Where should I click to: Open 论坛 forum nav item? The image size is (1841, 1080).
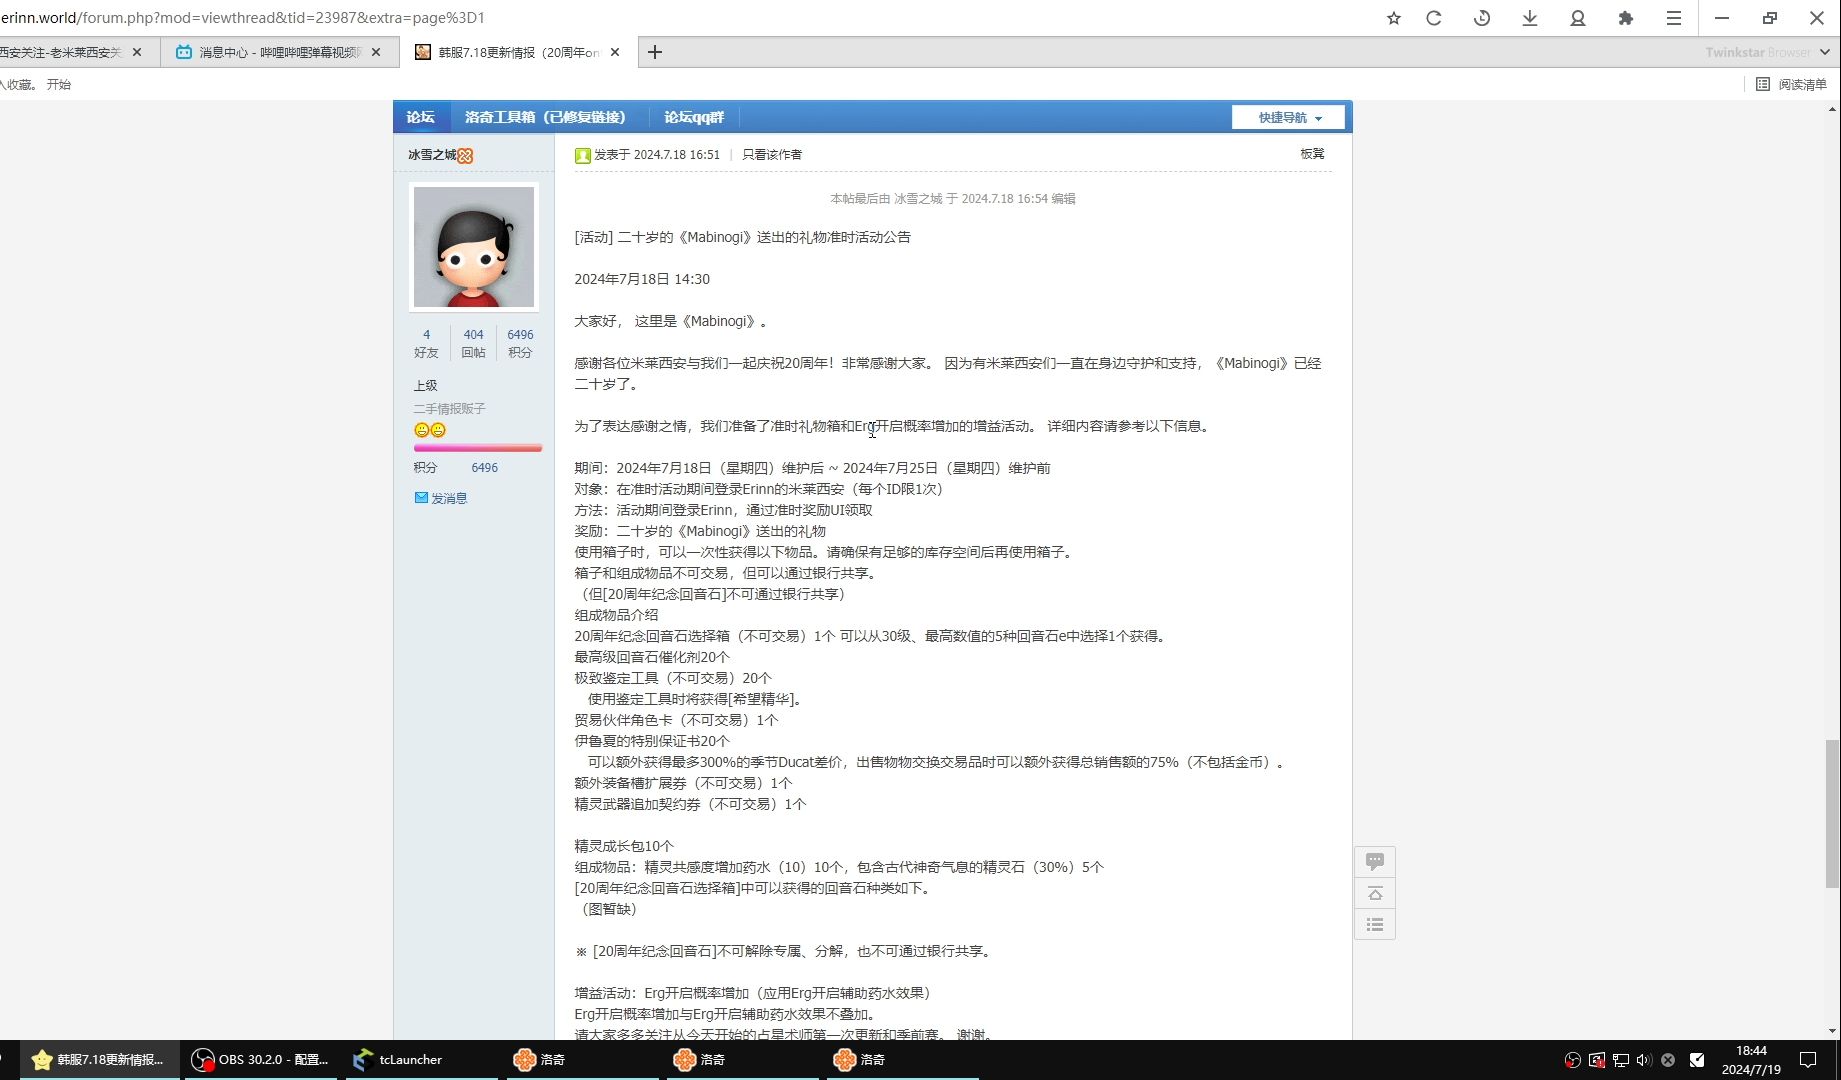(421, 117)
